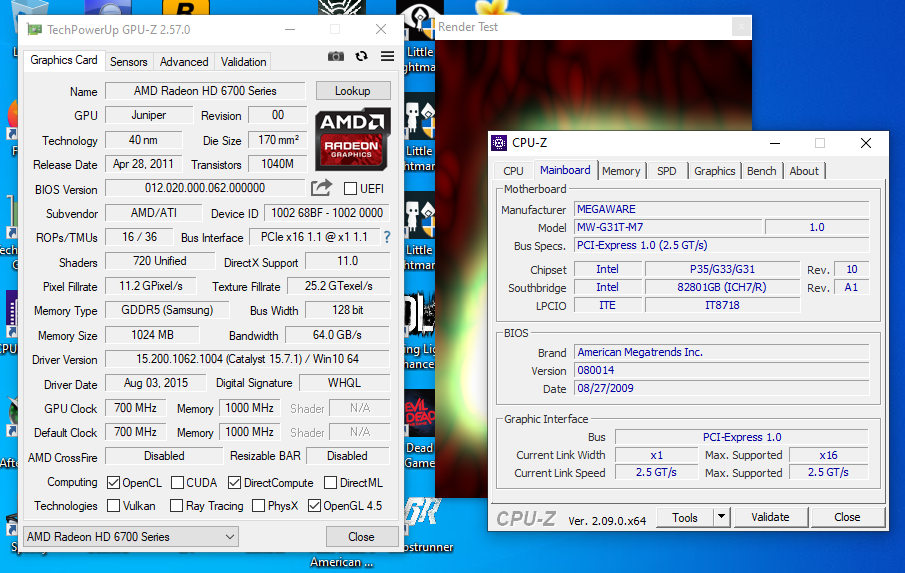This screenshot has width=905, height=573.
Task: Switch to the Graphics Card tab
Action: [x=64, y=60]
